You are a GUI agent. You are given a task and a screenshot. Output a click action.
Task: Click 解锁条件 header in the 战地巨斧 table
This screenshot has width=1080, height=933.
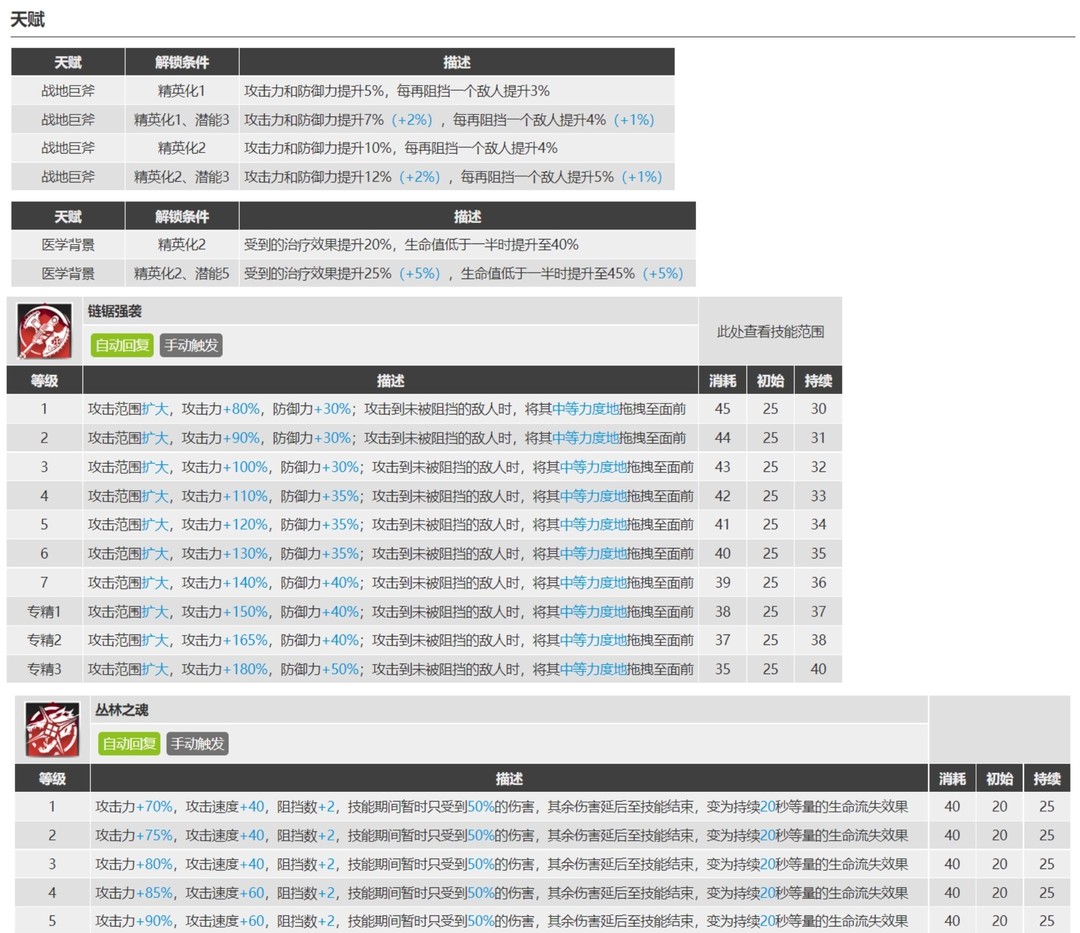click(x=182, y=62)
